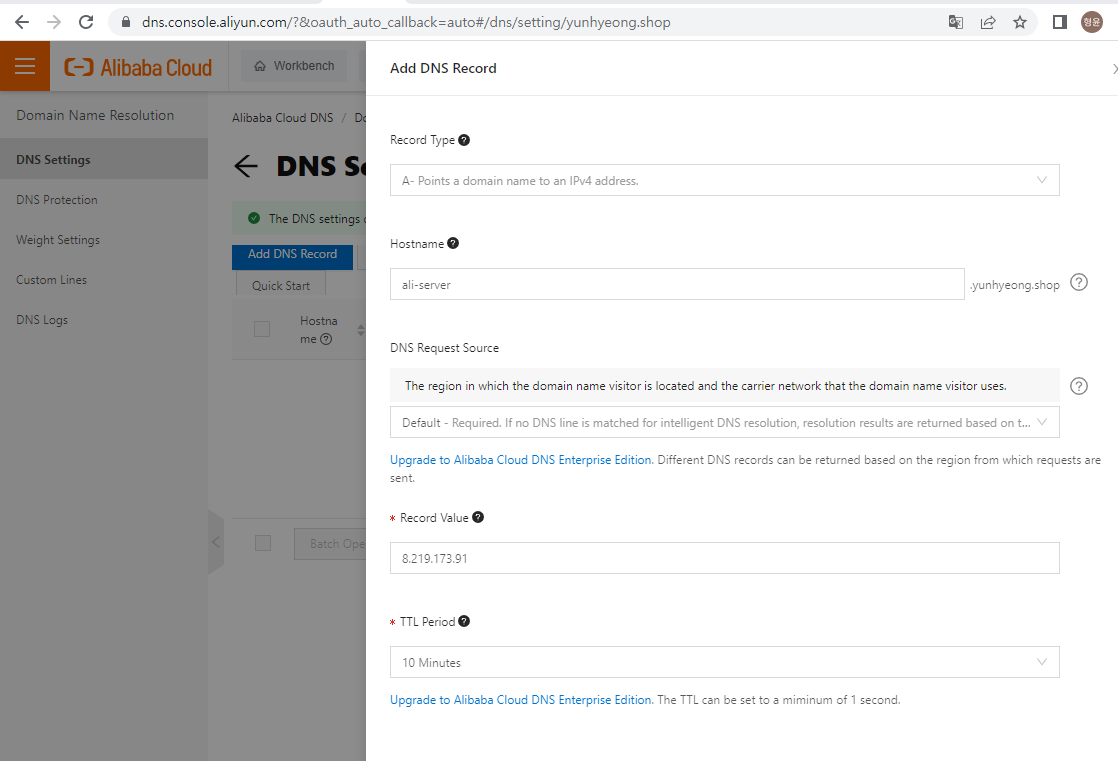This screenshot has height=761, width=1118.
Task: Open the TTL Period 10 Minutes dropdown
Action: point(724,662)
